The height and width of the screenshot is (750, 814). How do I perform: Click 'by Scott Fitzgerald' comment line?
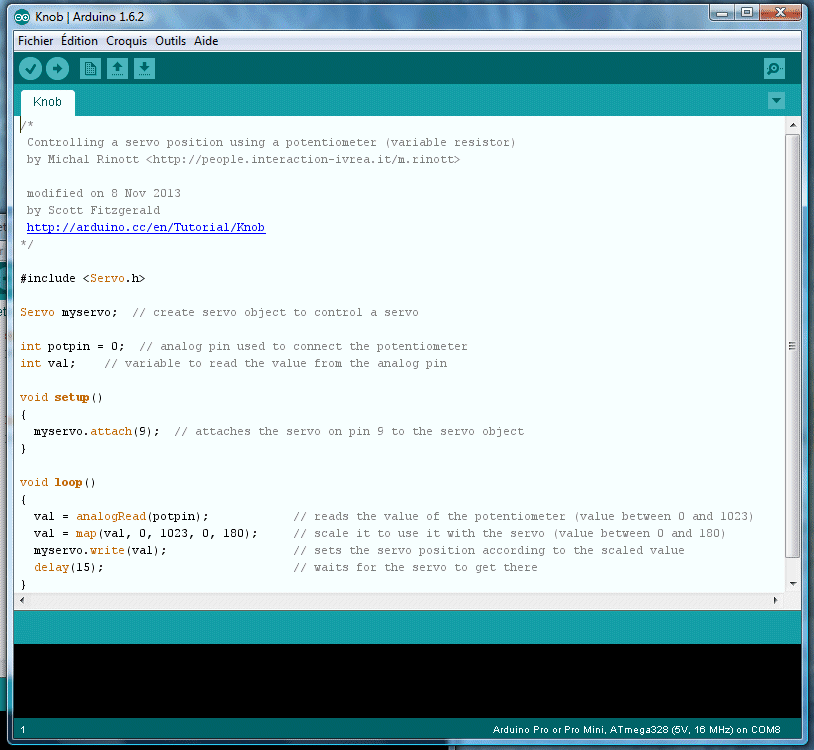tap(93, 210)
